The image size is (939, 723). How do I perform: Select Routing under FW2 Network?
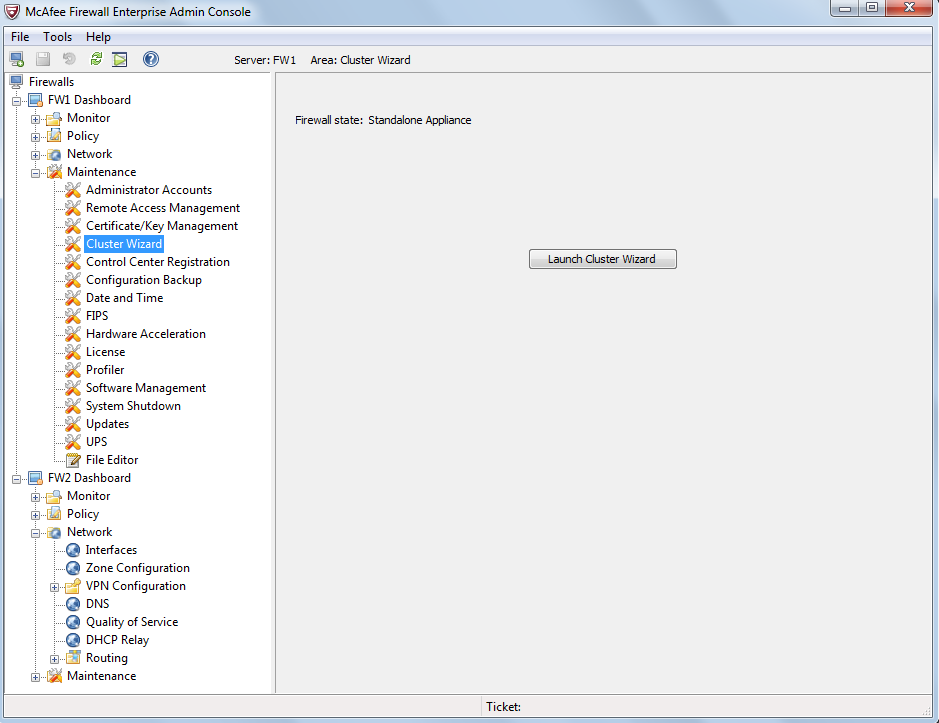[107, 658]
